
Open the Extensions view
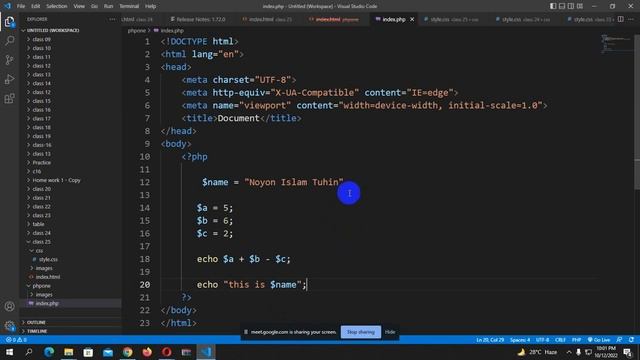coord(9,98)
